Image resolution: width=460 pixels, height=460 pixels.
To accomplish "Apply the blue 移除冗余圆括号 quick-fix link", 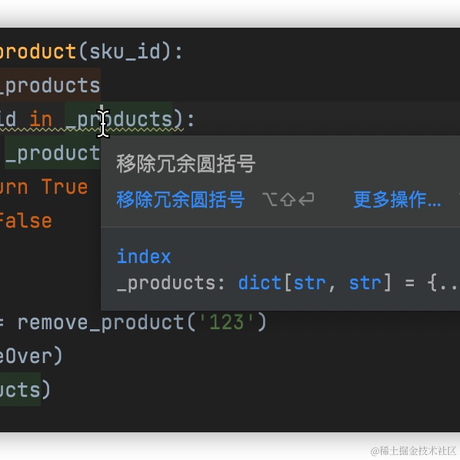I will coord(180,199).
